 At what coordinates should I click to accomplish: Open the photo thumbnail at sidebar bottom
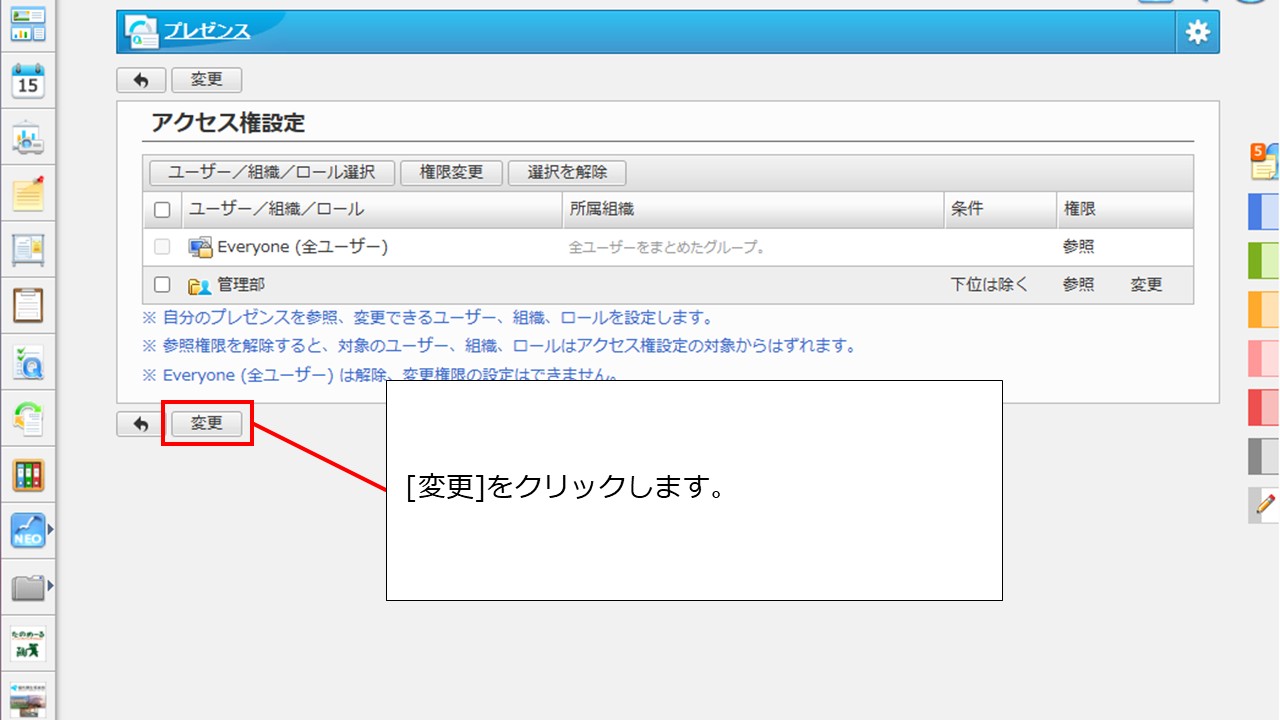[x=28, y=699]
